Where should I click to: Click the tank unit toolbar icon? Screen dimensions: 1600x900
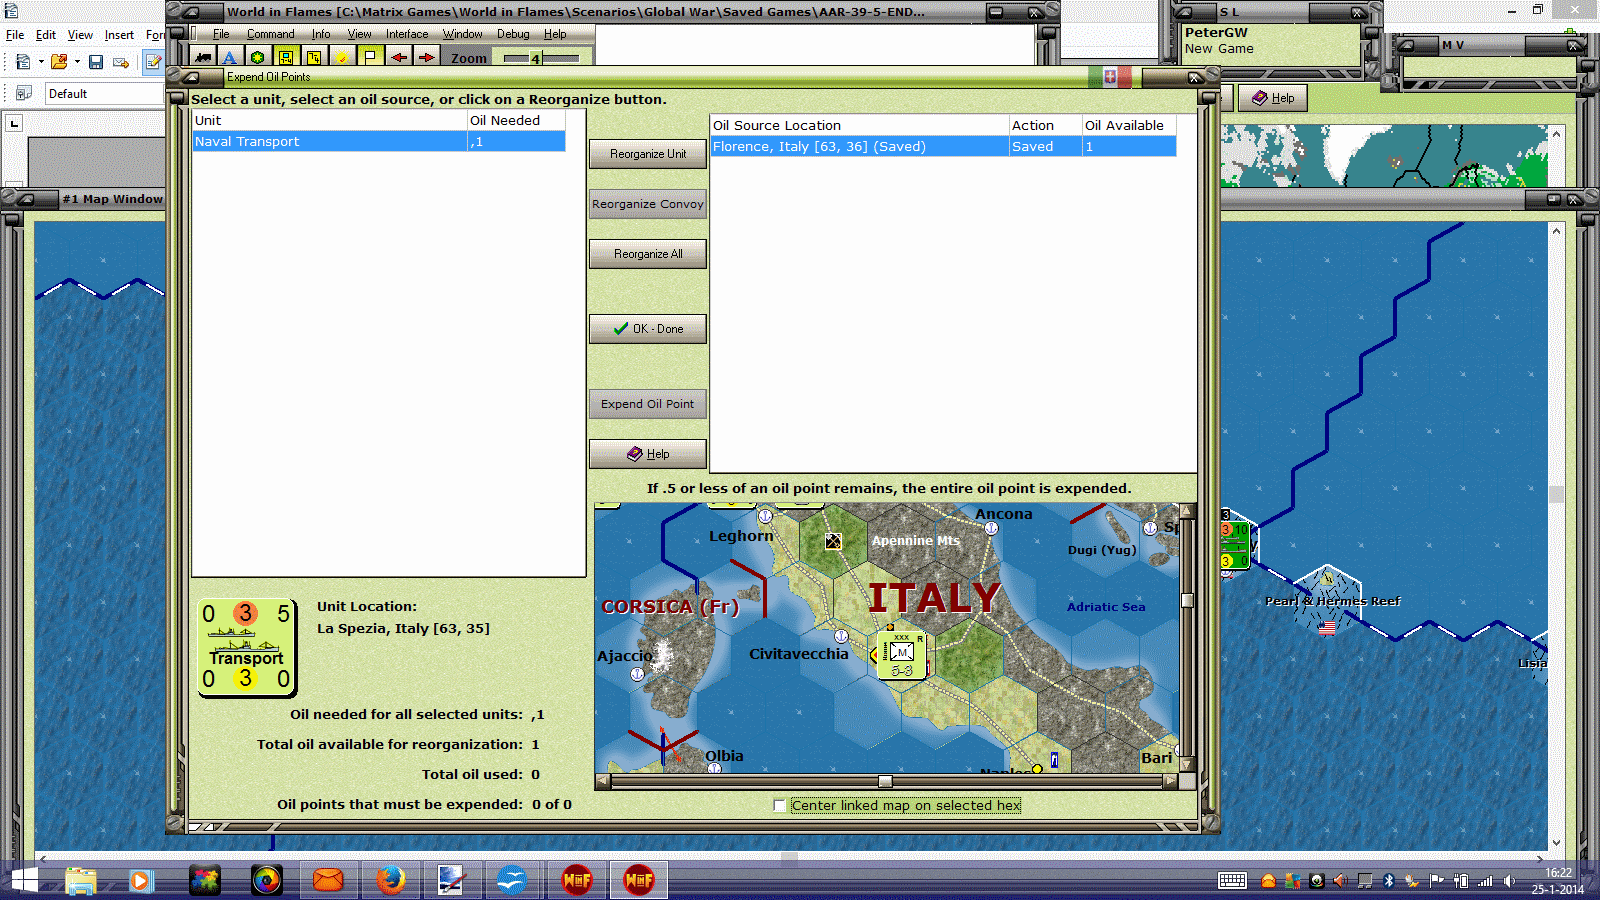pyautogui.click(x=203, y=57)
